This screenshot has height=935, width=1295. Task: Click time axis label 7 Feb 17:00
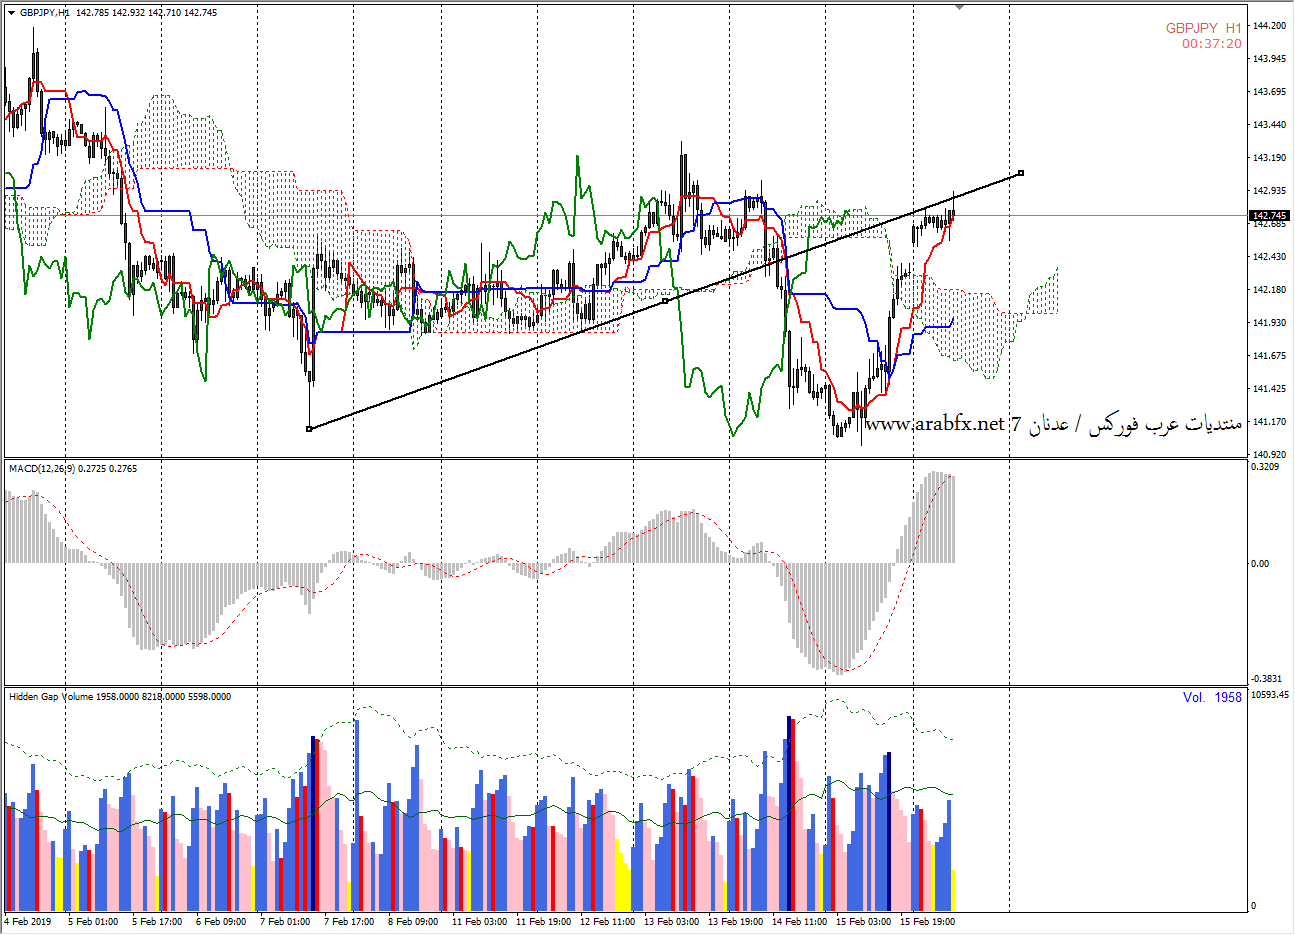click(x=349, y=922)
